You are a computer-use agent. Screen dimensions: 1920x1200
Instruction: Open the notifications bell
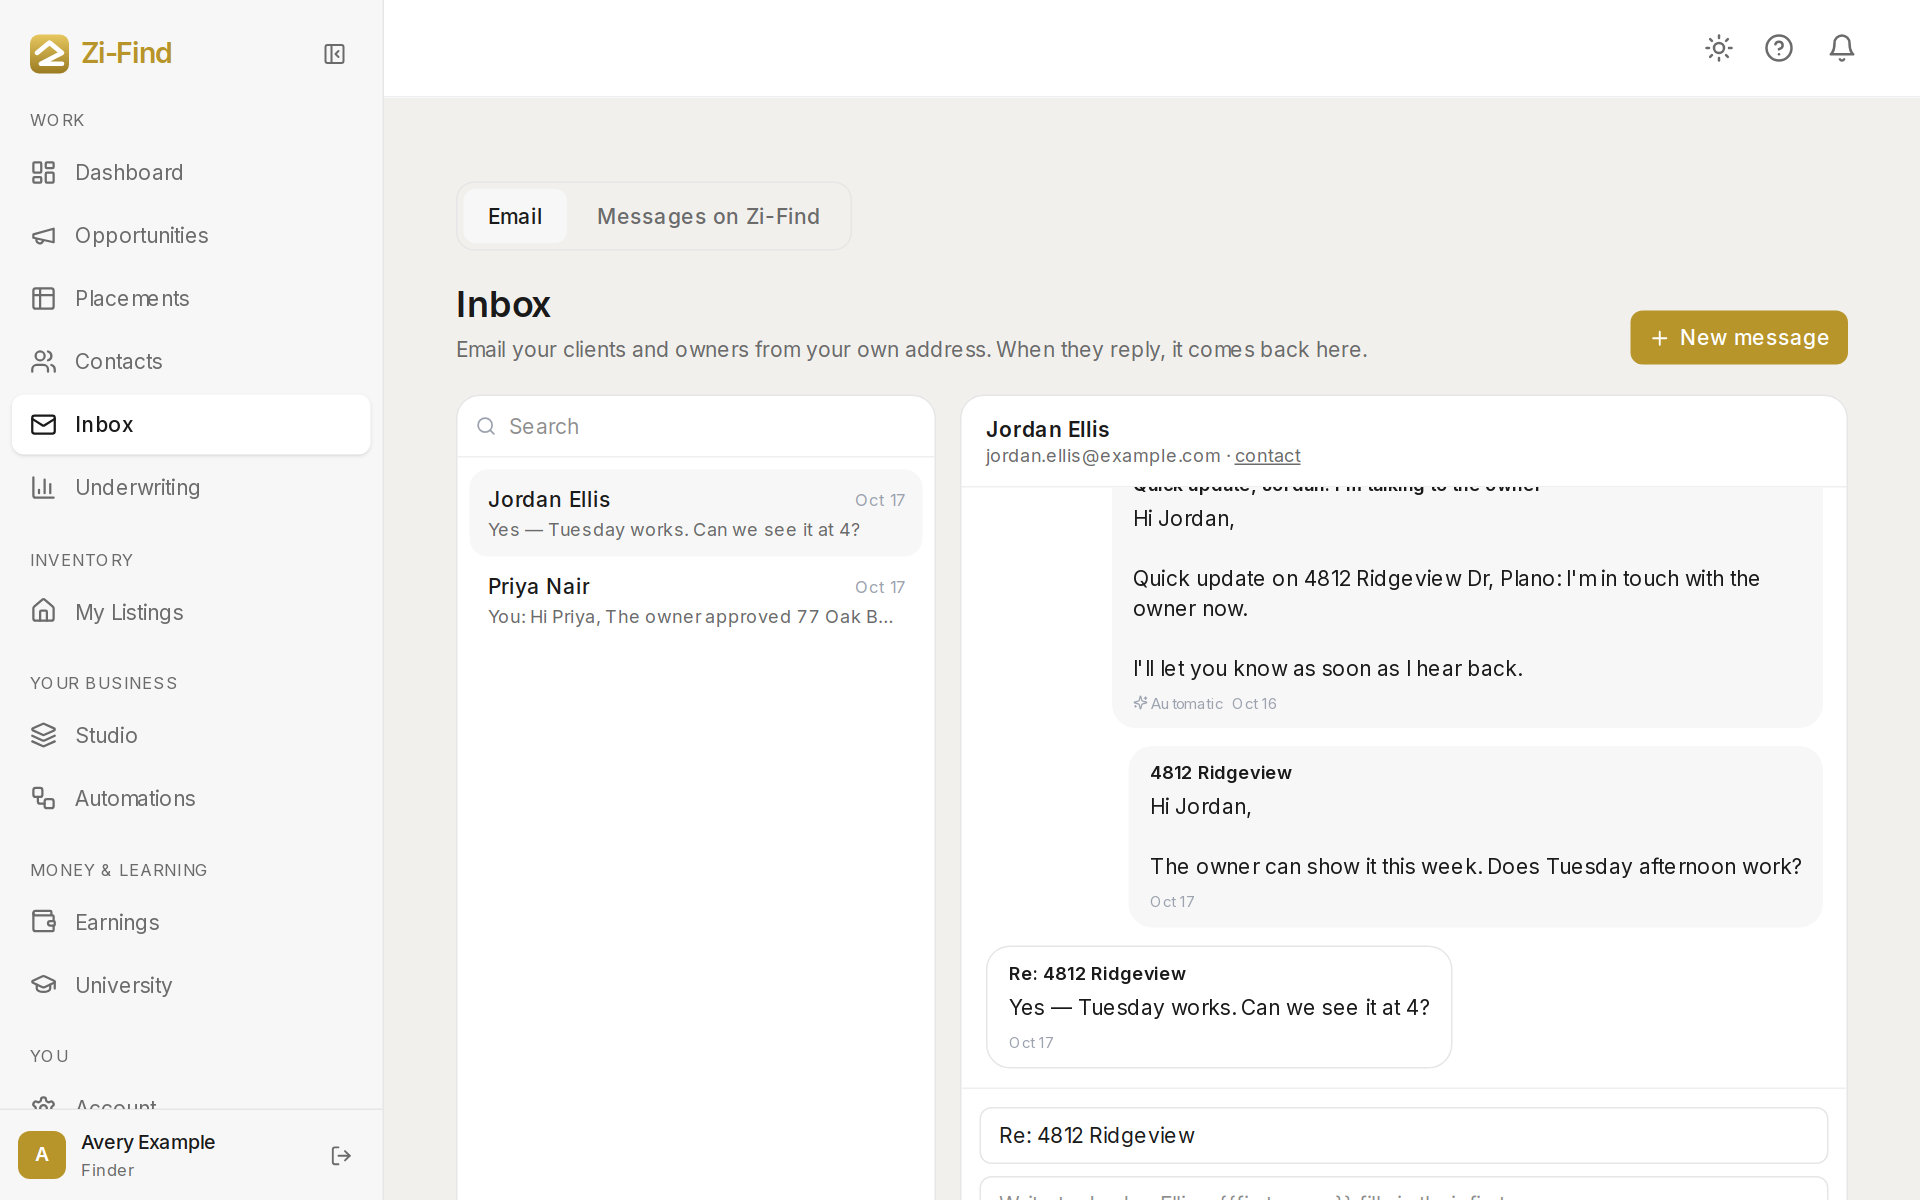coord(1842,48)
